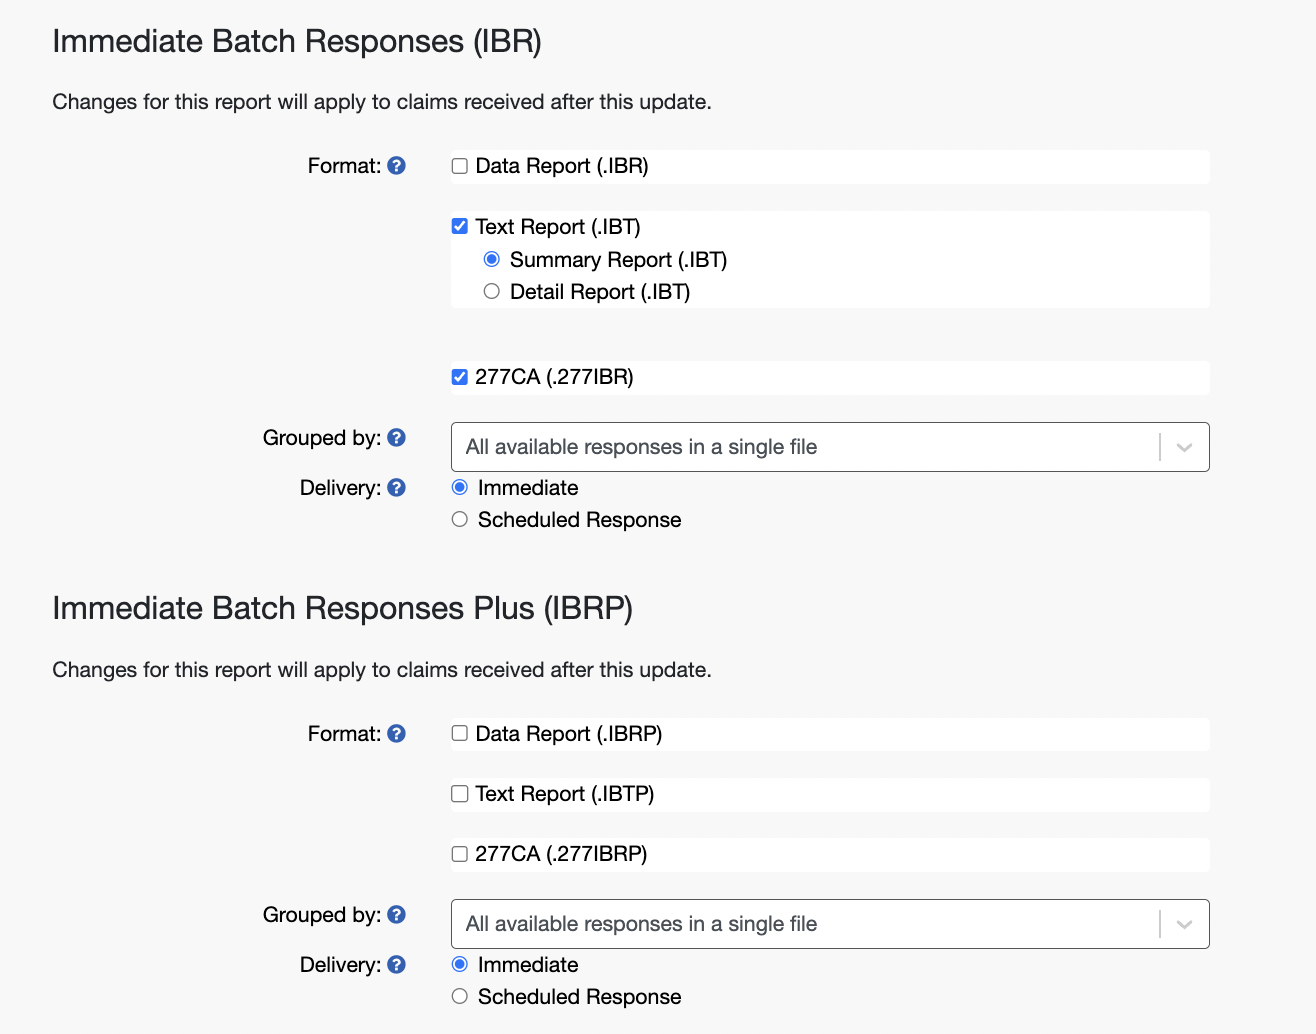This screenshot has width=1316, height=1034.
Task: Enable the Data Report (.IBR) checkbox
Action: click(x=460, y=166)
